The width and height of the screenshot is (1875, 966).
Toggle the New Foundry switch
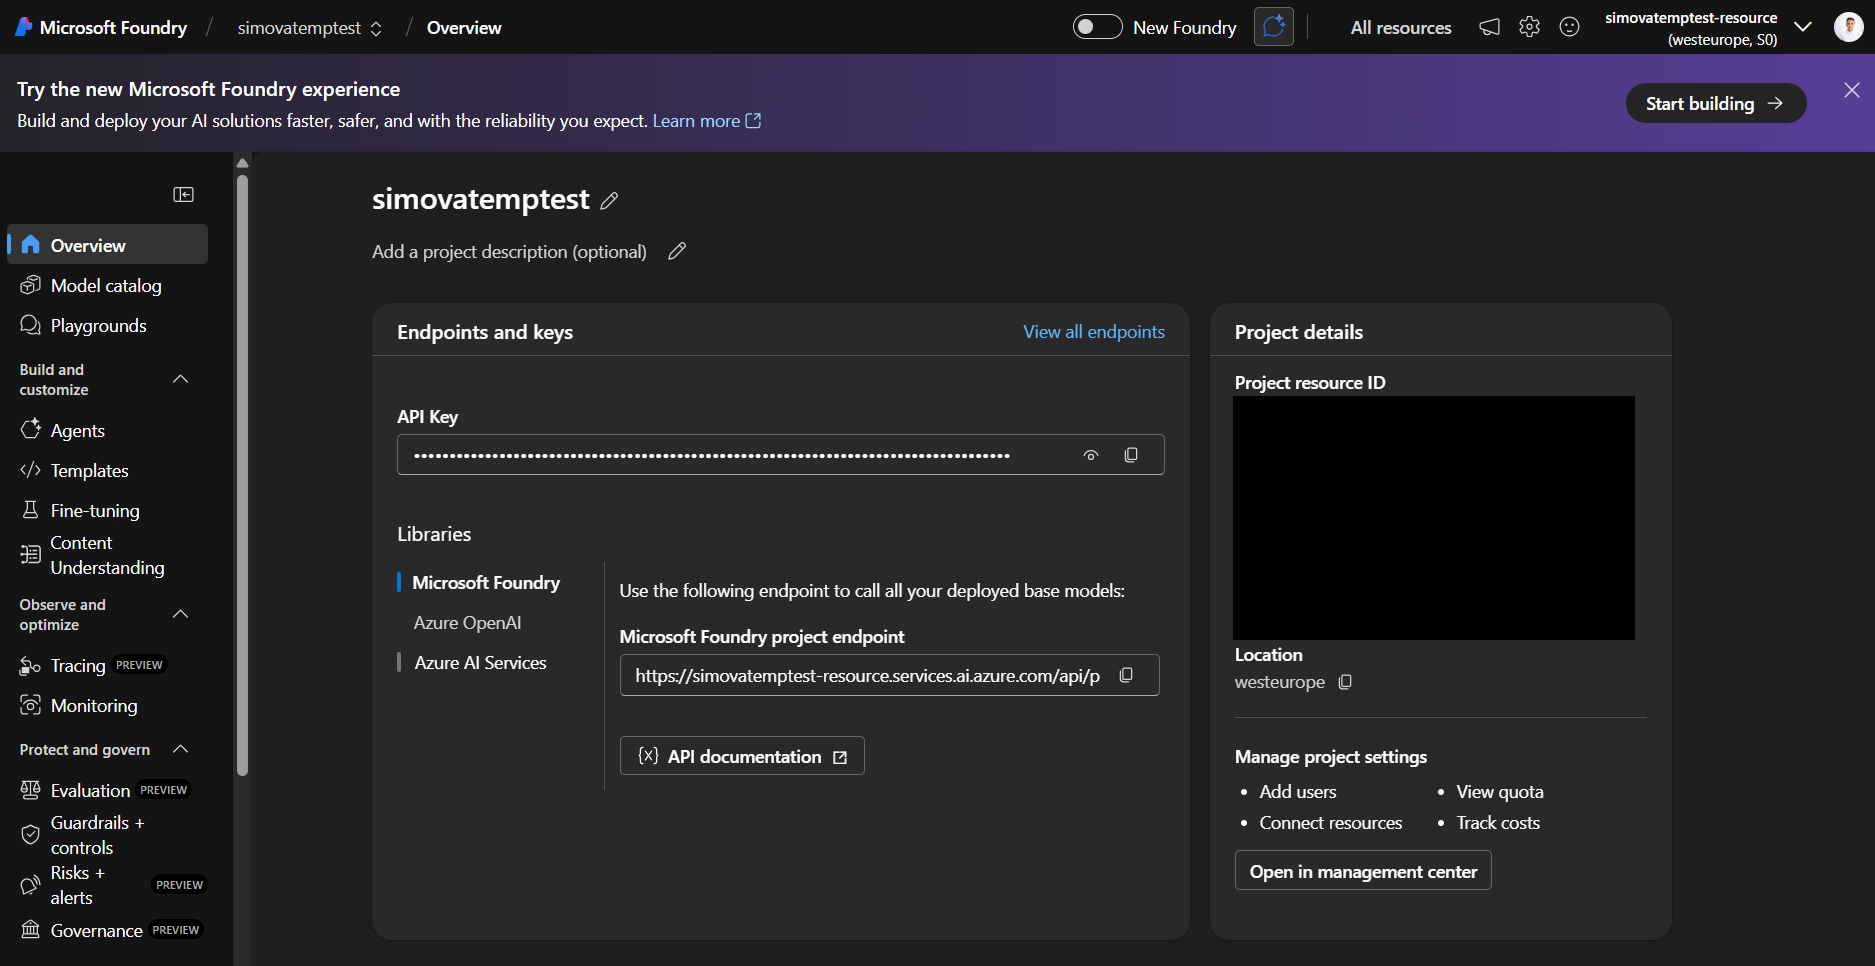coord(1098,27)
